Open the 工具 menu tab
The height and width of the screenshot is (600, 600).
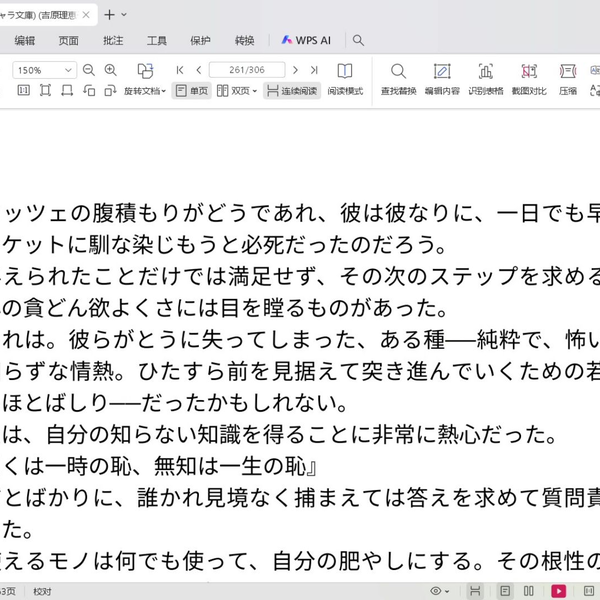157,41
